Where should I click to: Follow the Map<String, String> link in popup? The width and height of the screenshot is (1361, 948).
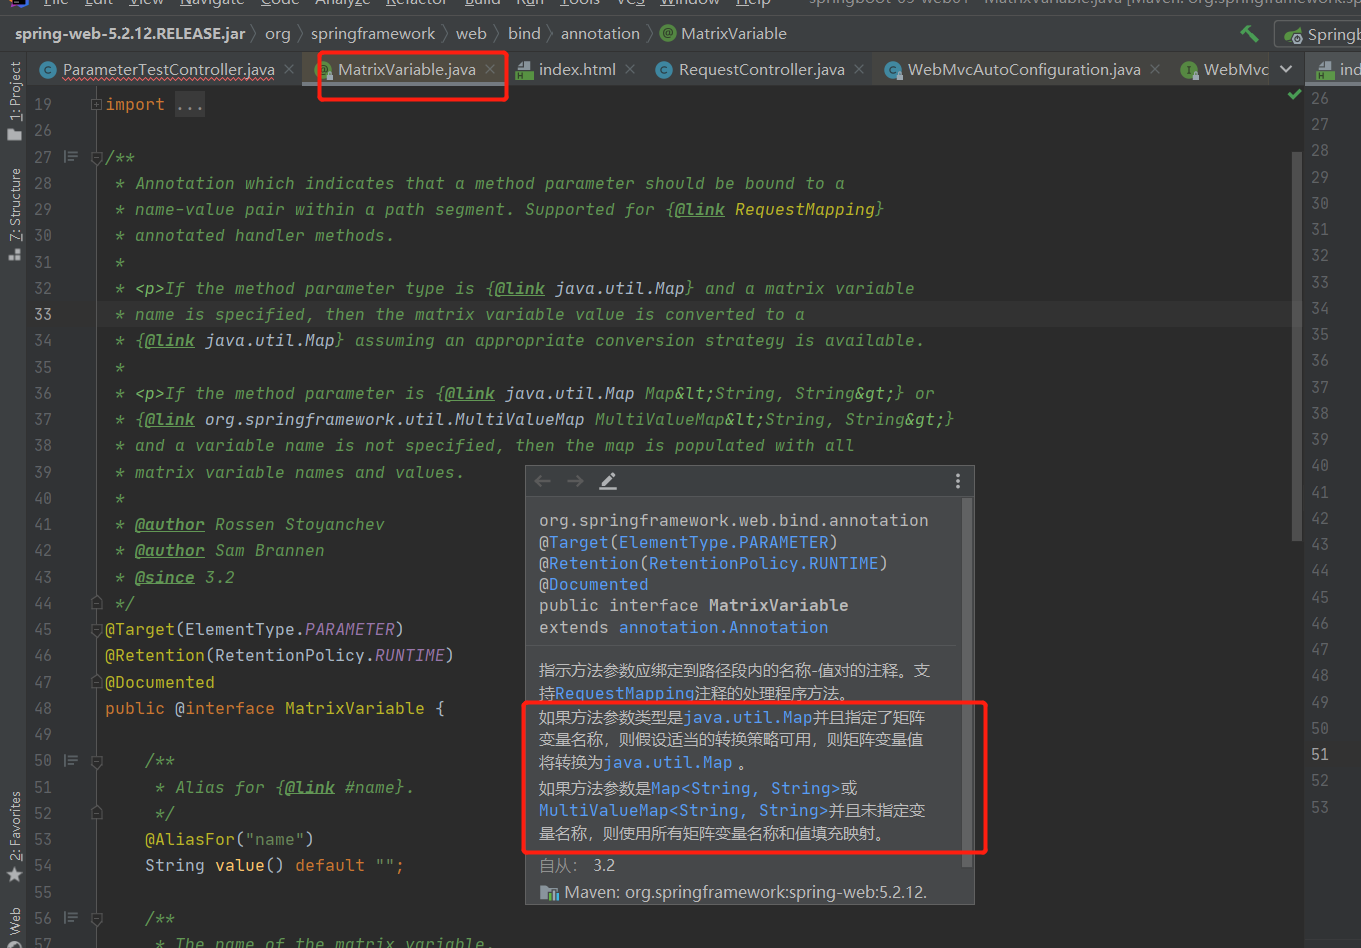coord(746,788)
